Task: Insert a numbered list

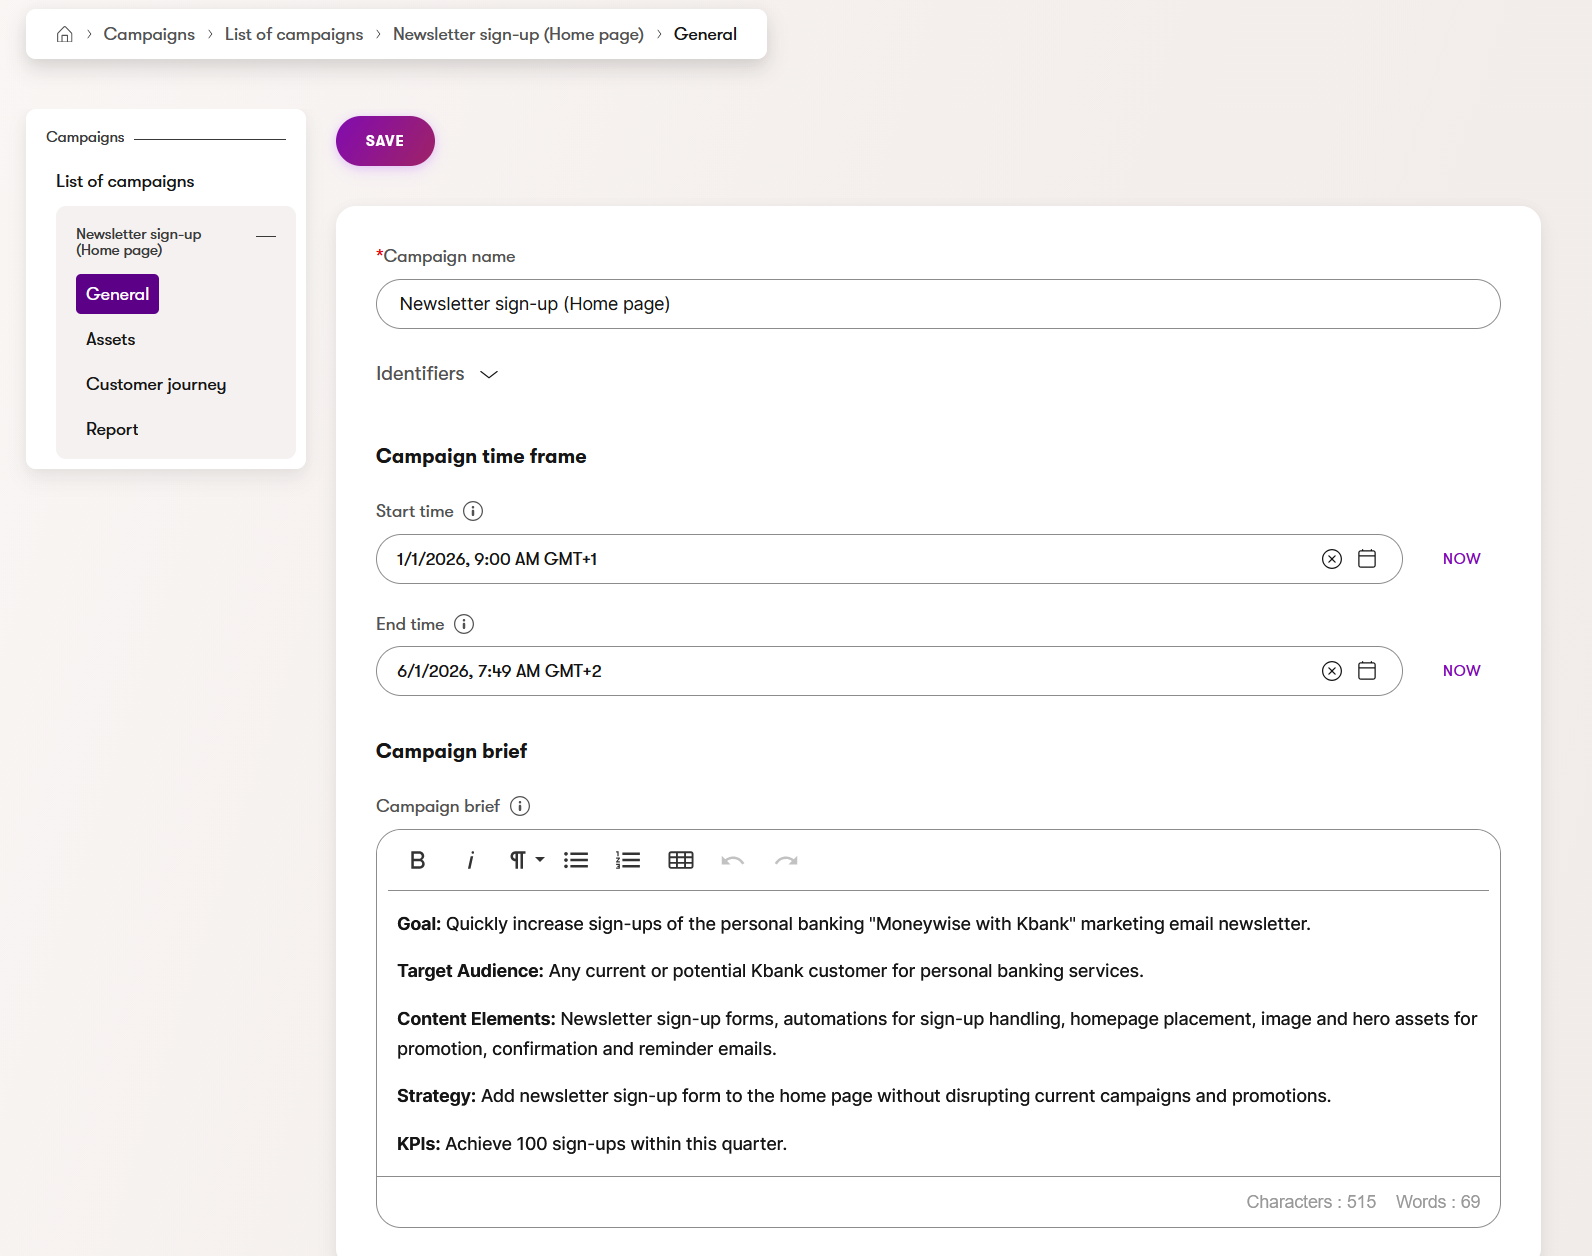Action: [x=628, y=860]
